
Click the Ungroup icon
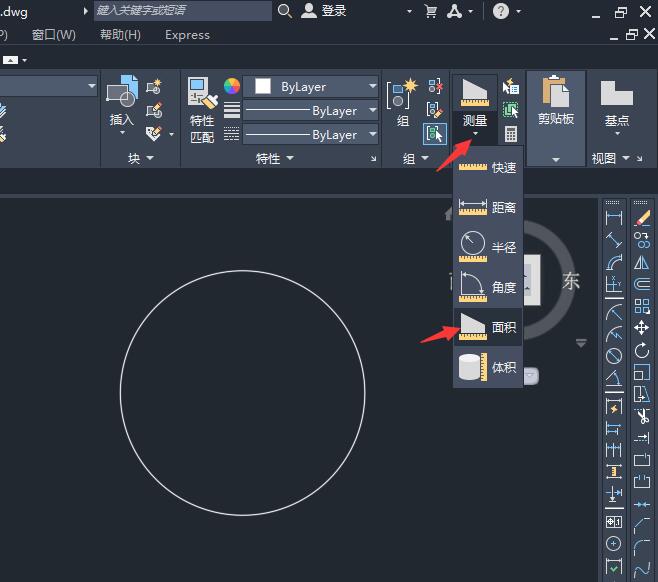click(434, 86)
